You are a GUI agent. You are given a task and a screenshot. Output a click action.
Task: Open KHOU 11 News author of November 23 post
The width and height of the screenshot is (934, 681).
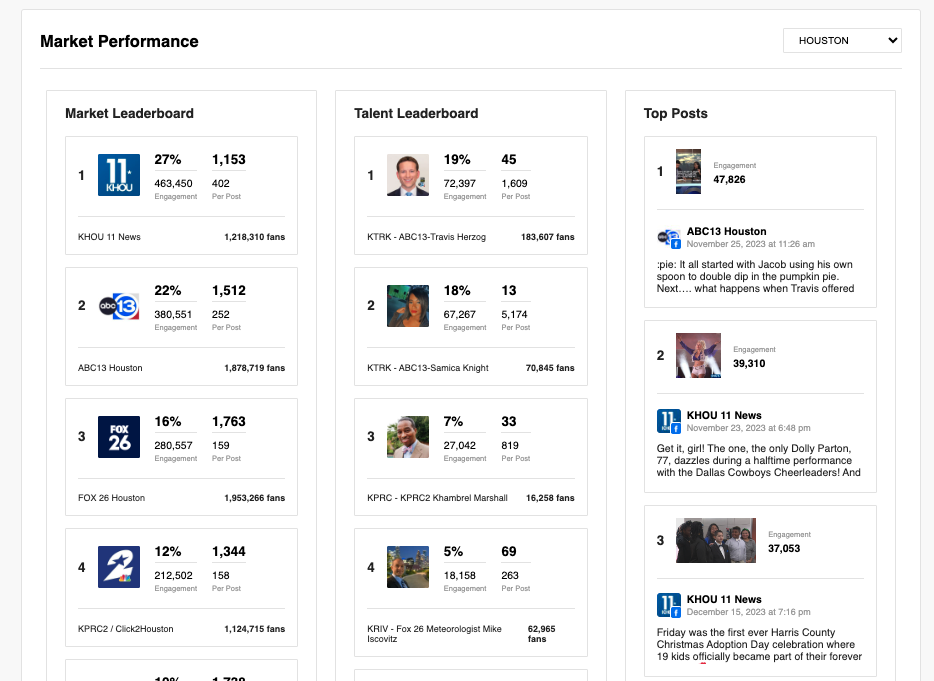(724, 415)
